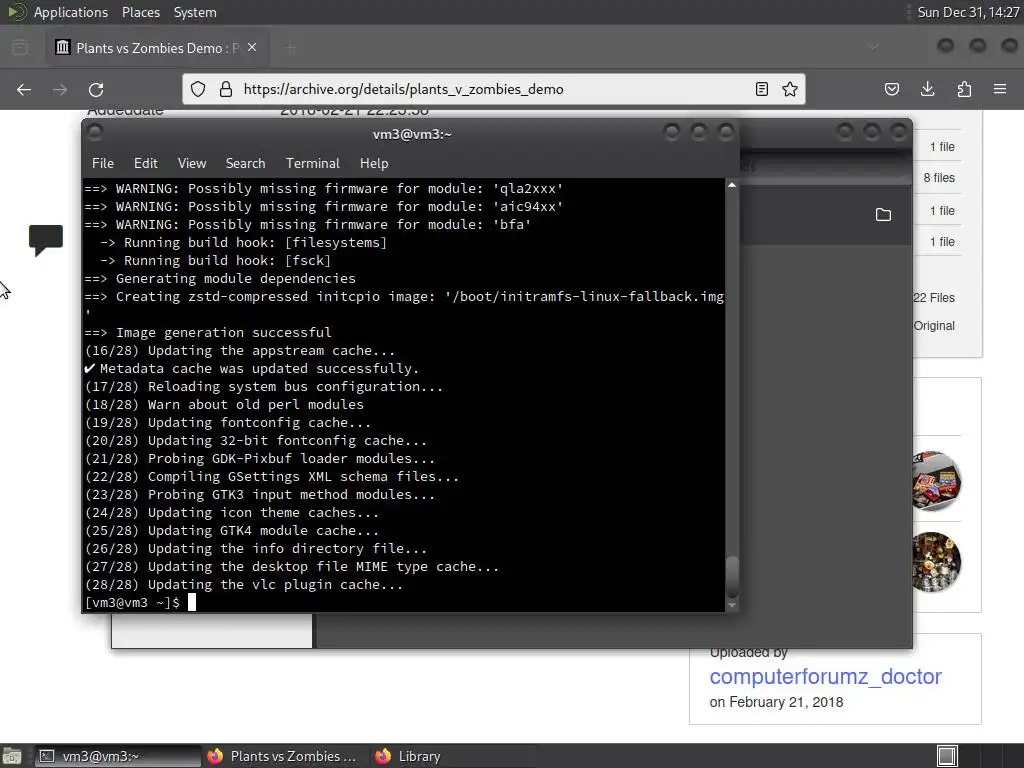The height and width of the screenshot is (768, 1024).
Task: Save page to Pocket
Action: (x=891, y=89)
